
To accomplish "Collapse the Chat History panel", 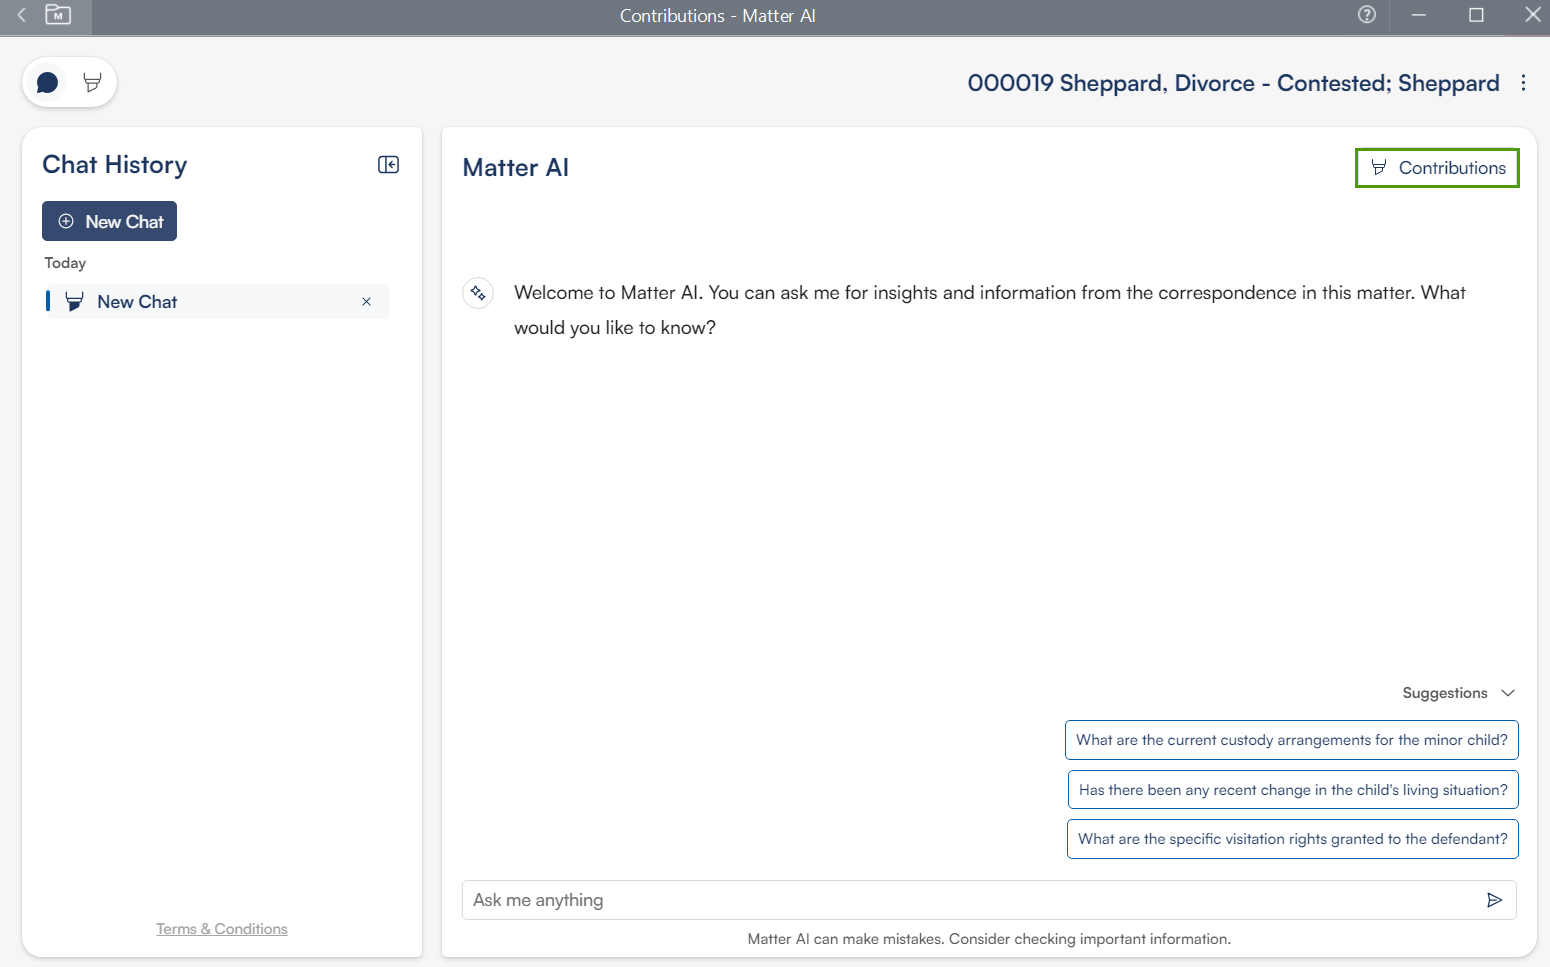I will [x=388, y=165].
